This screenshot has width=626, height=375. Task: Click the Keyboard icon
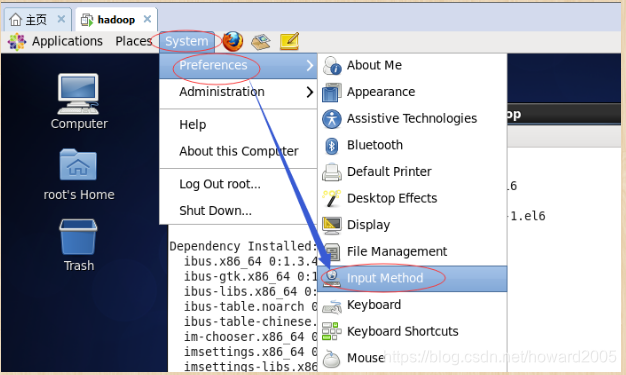pos(332,306)
